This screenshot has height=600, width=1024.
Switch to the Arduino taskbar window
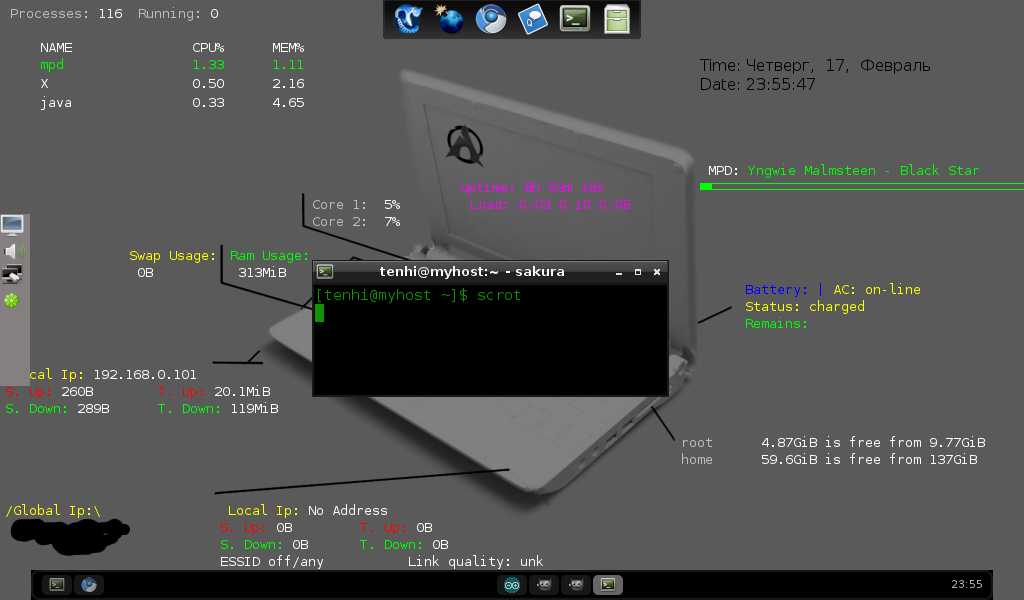pyautogui.click(x=512, y=585)
